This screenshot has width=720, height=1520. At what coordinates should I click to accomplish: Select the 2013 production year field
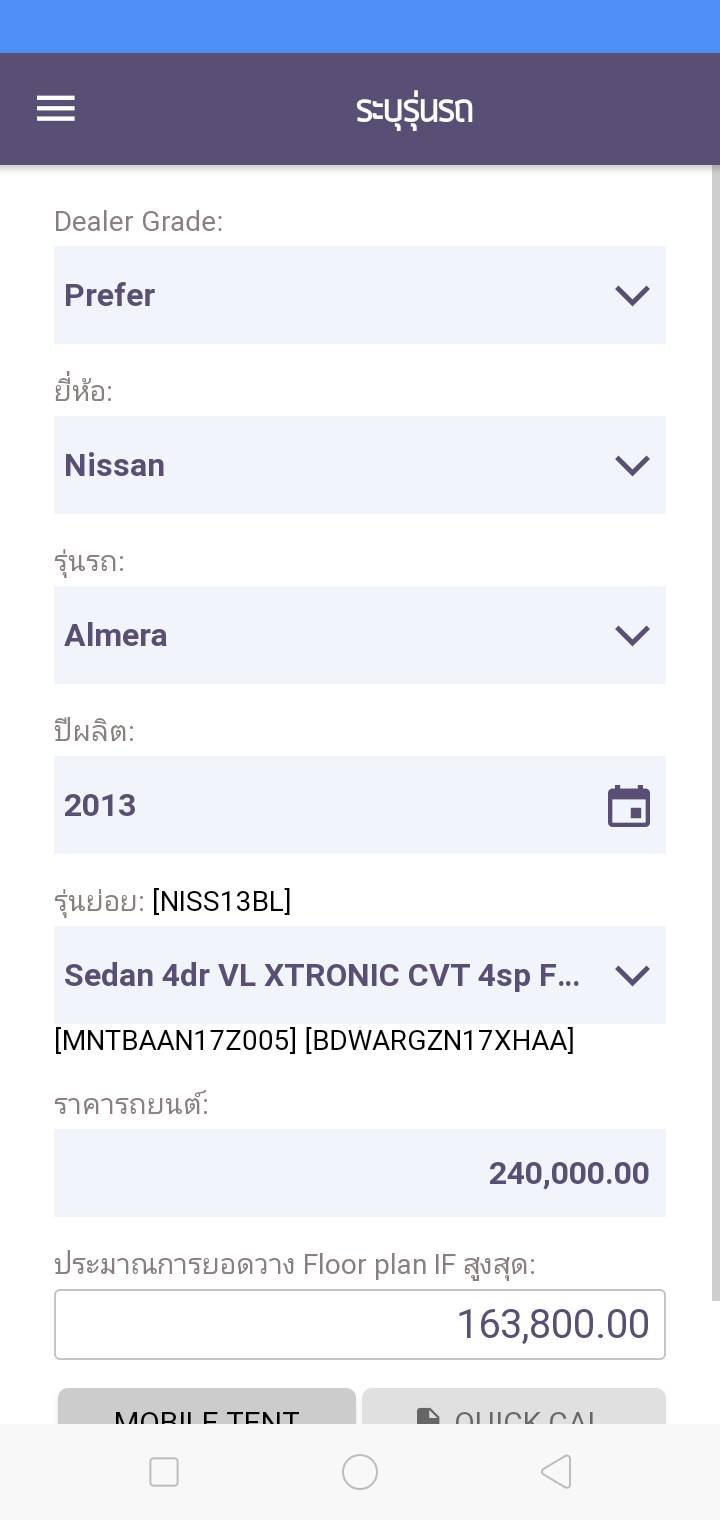point(320,805)
